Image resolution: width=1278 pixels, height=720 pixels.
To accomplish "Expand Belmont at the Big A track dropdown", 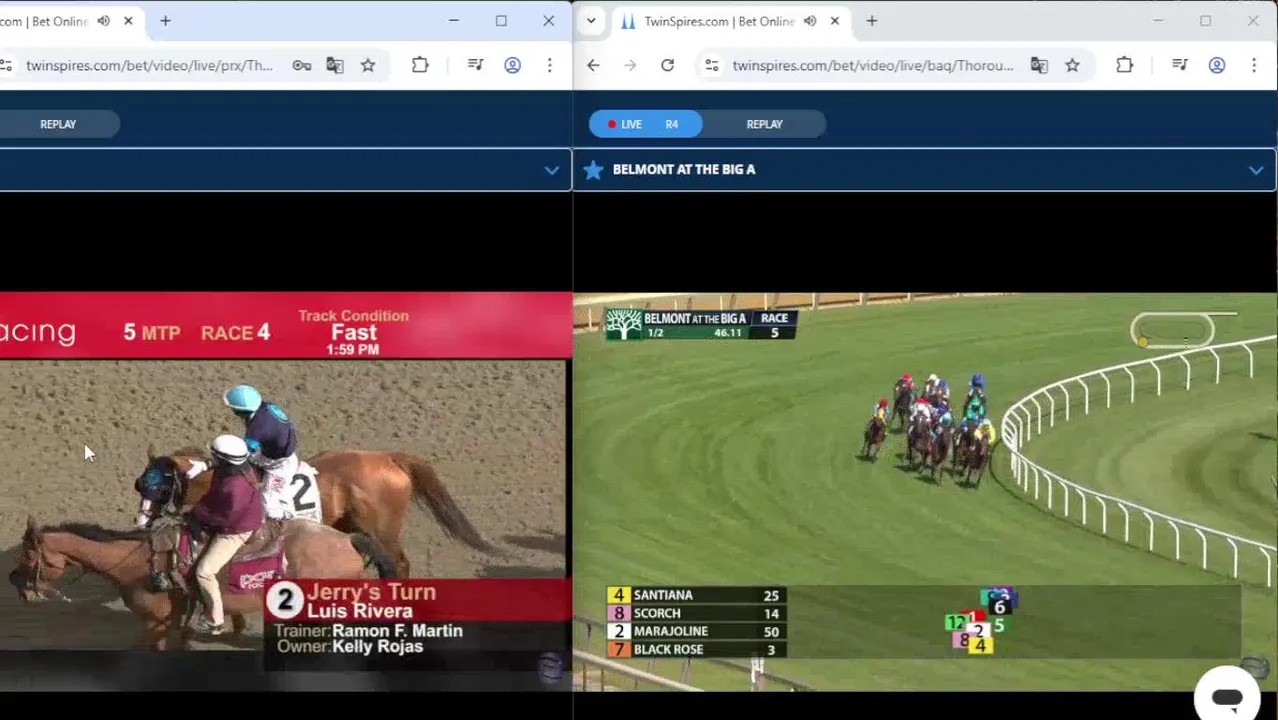I will [x=1255, y=171].
